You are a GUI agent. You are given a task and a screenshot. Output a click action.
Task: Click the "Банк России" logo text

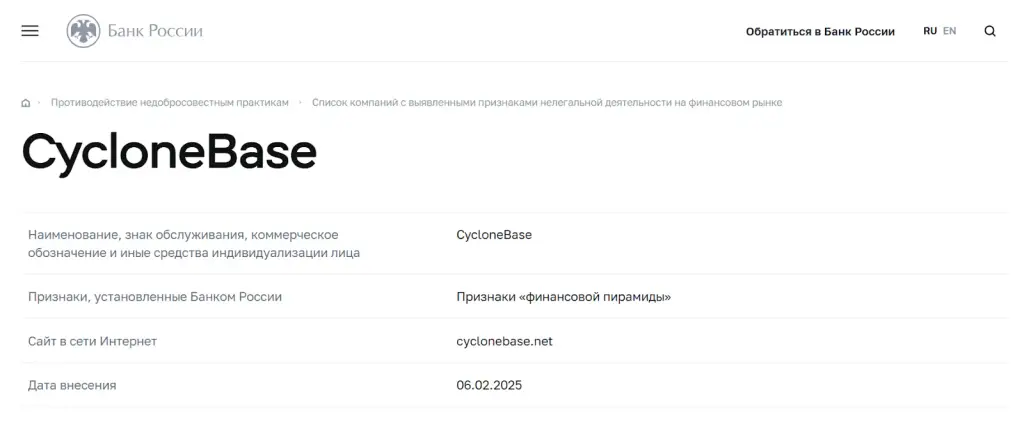155,31
